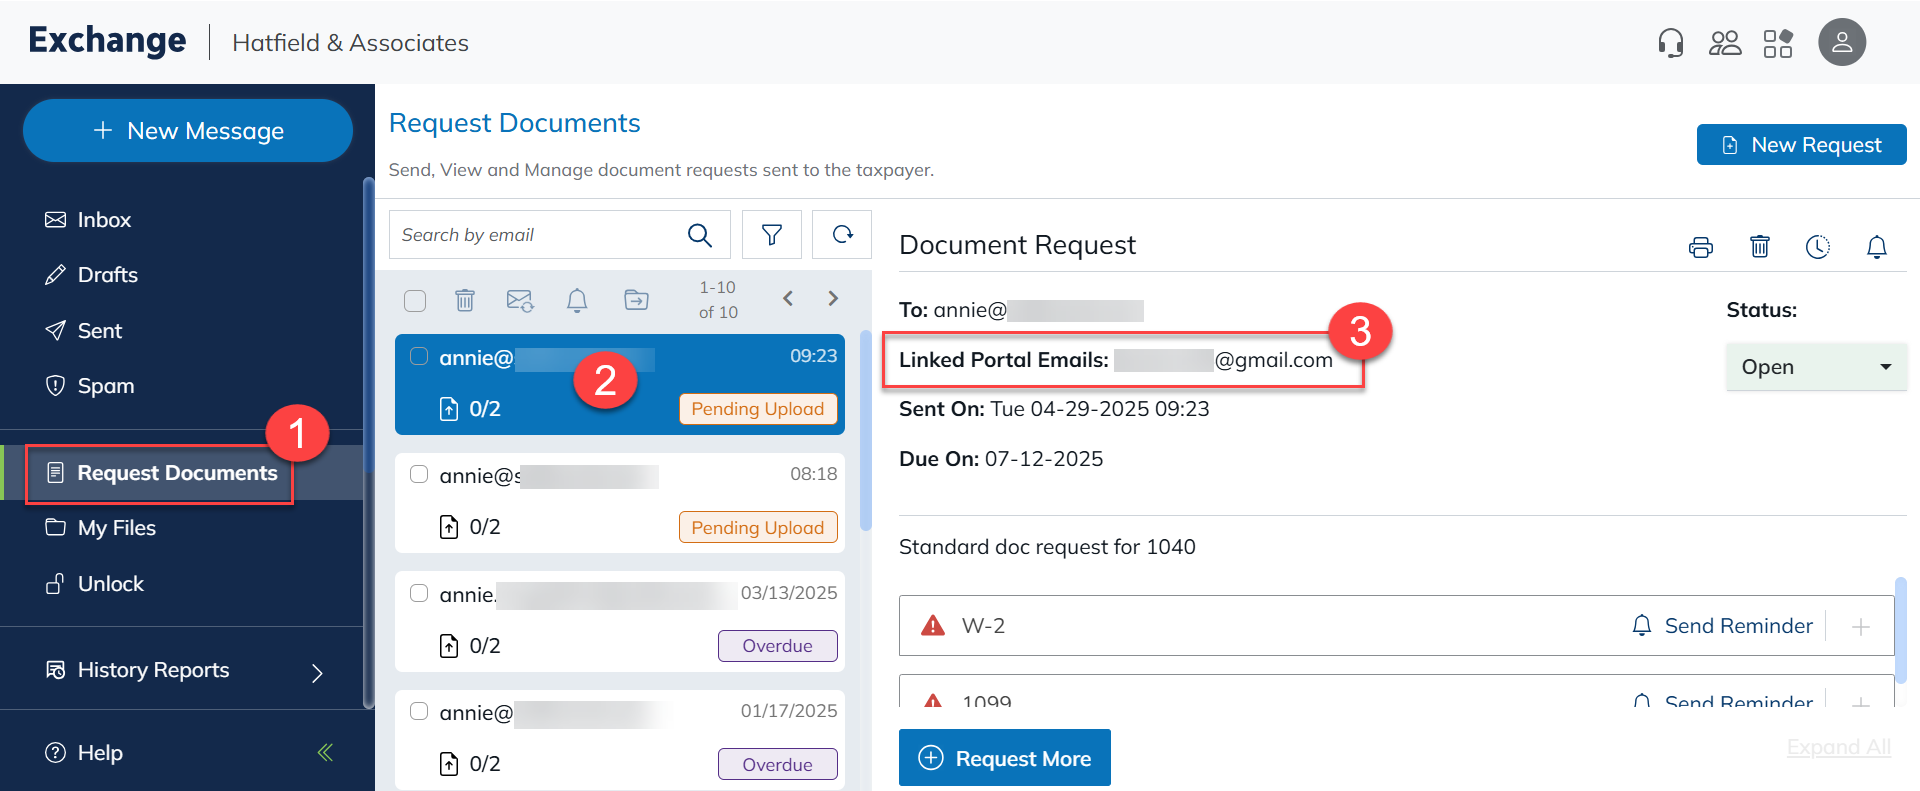
Task: Click the Request More button
Action: (x=1004, y=758)
